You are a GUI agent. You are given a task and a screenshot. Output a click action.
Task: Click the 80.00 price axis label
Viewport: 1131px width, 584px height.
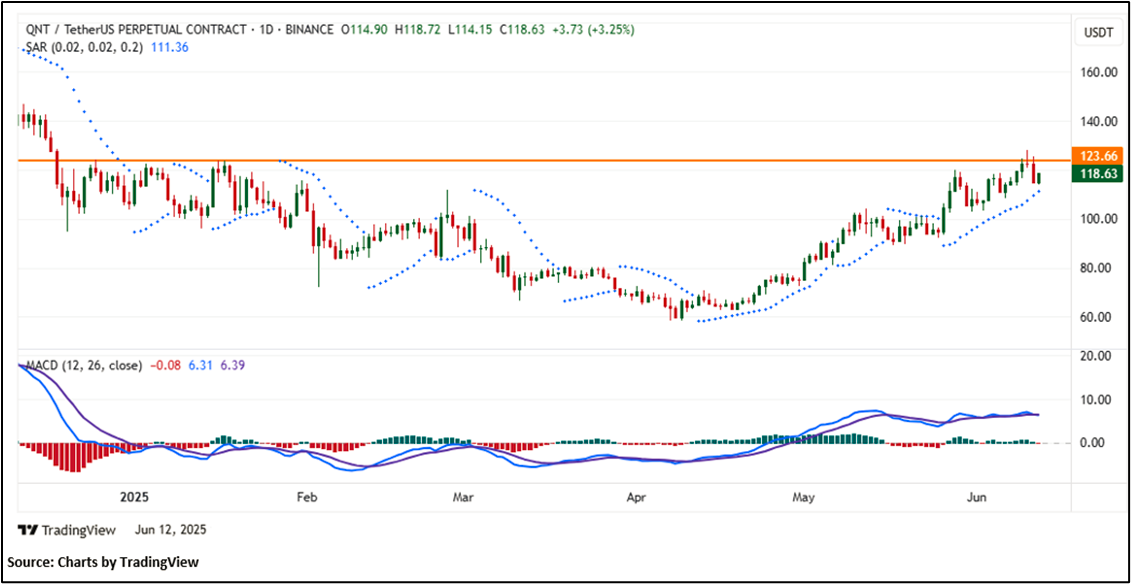[x=1097, y=268]
